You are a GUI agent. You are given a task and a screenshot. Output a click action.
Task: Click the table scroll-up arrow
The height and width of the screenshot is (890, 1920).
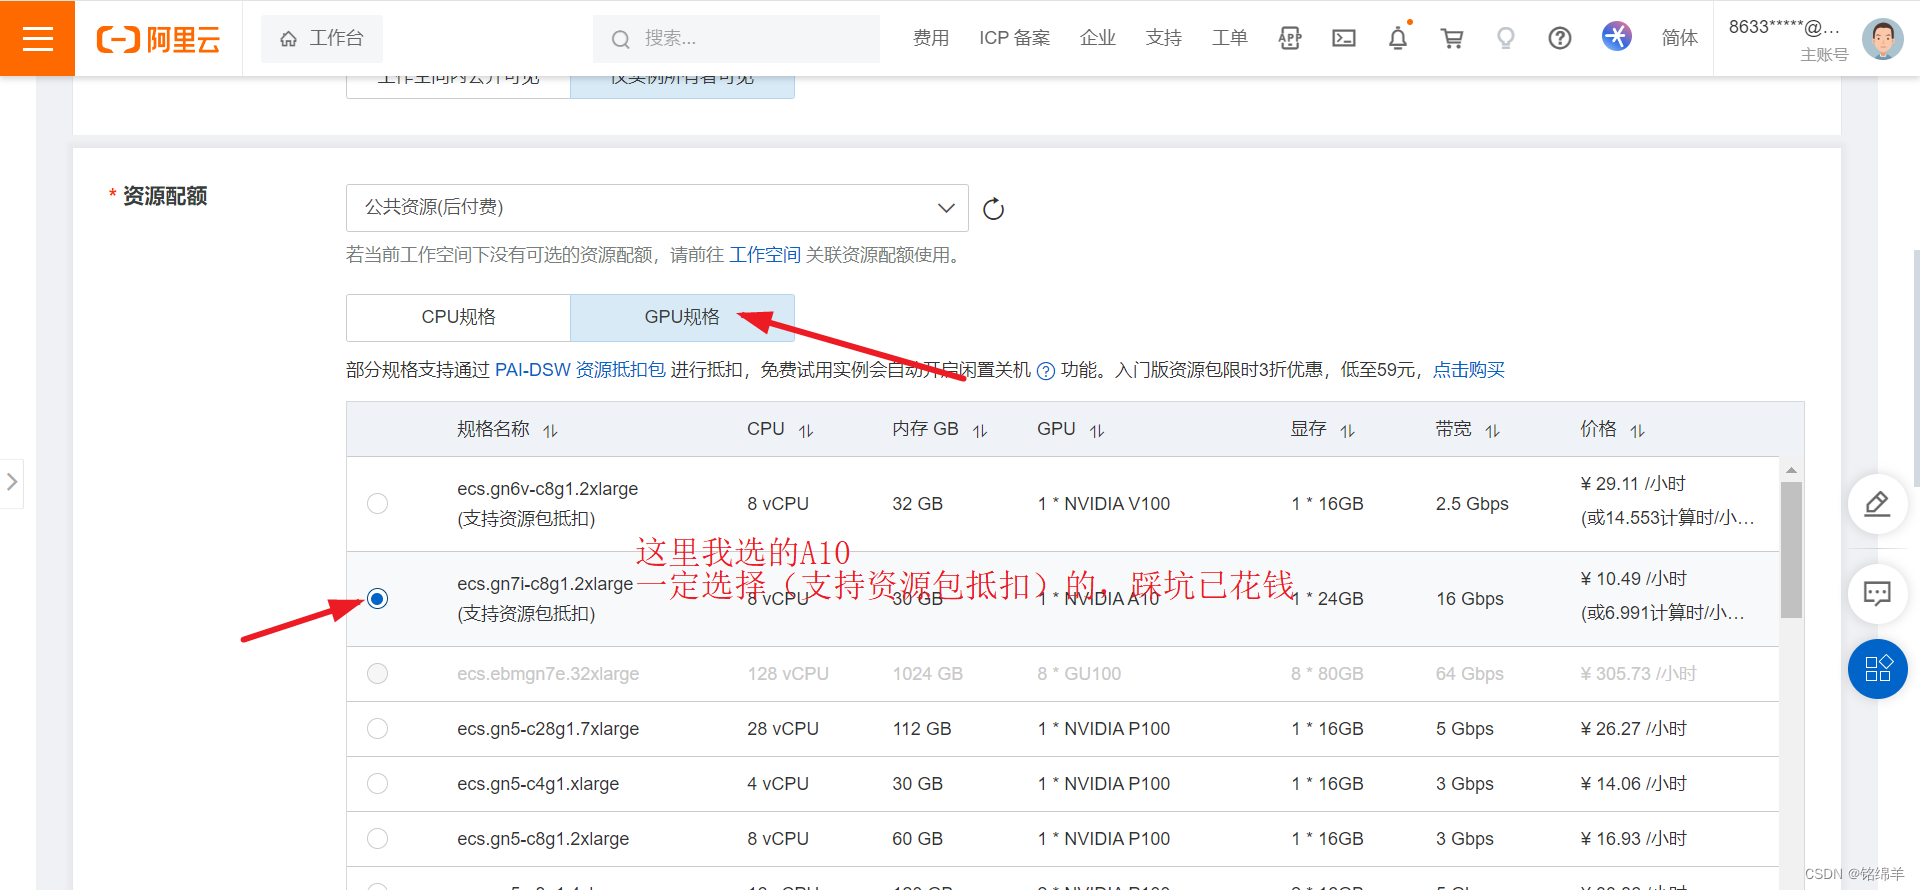1791,469
